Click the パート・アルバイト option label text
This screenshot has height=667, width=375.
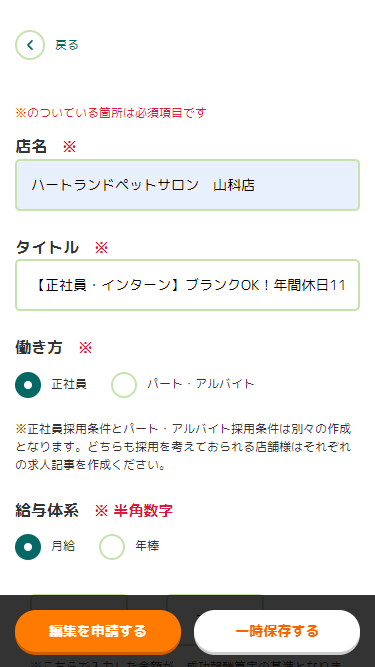coord(201,384)
